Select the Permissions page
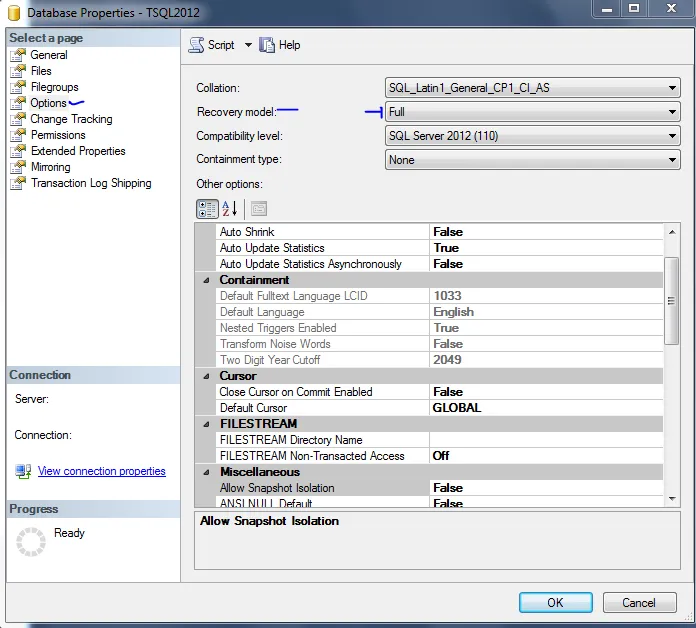Screen dimensions: 696x628 58,134
